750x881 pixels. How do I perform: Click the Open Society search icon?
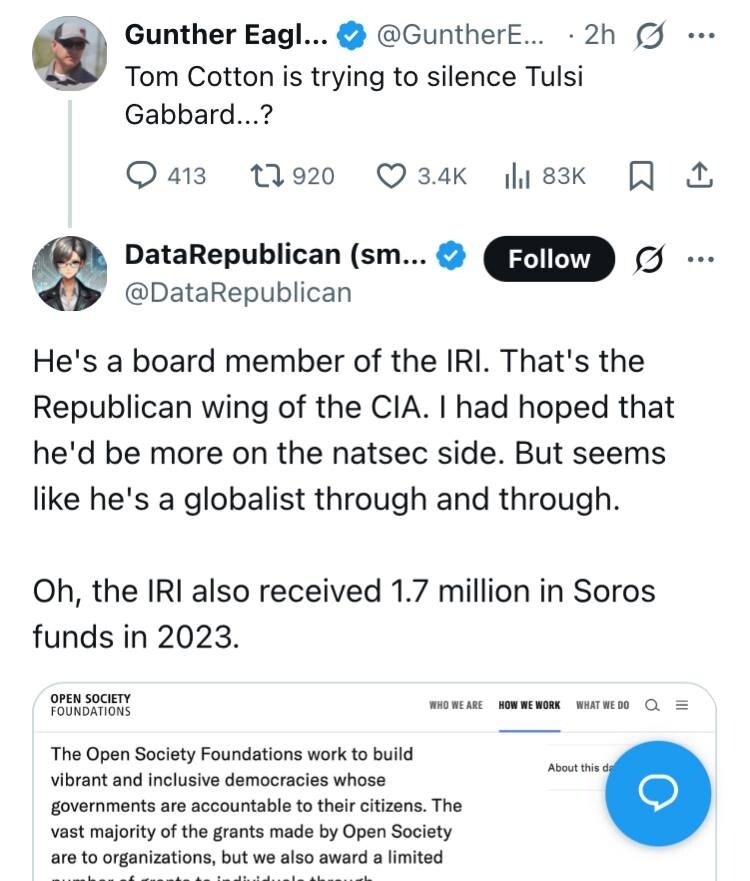(x=652, y=705)
